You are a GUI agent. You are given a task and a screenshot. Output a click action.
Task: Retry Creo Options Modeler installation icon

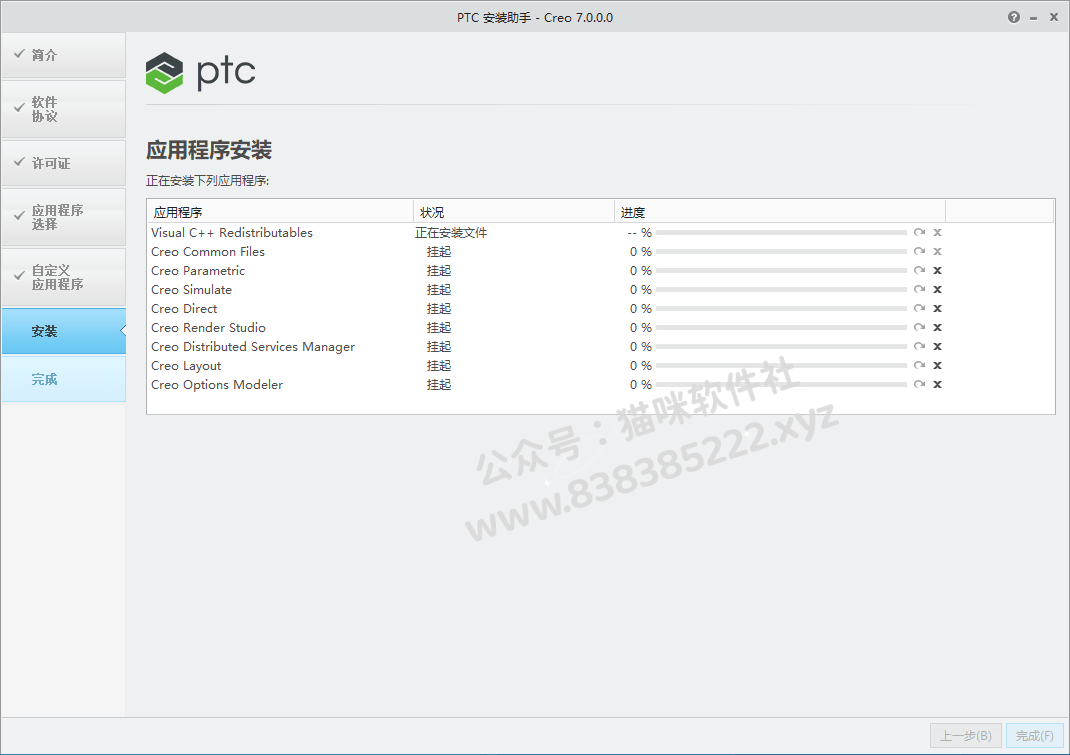[919, 384]
